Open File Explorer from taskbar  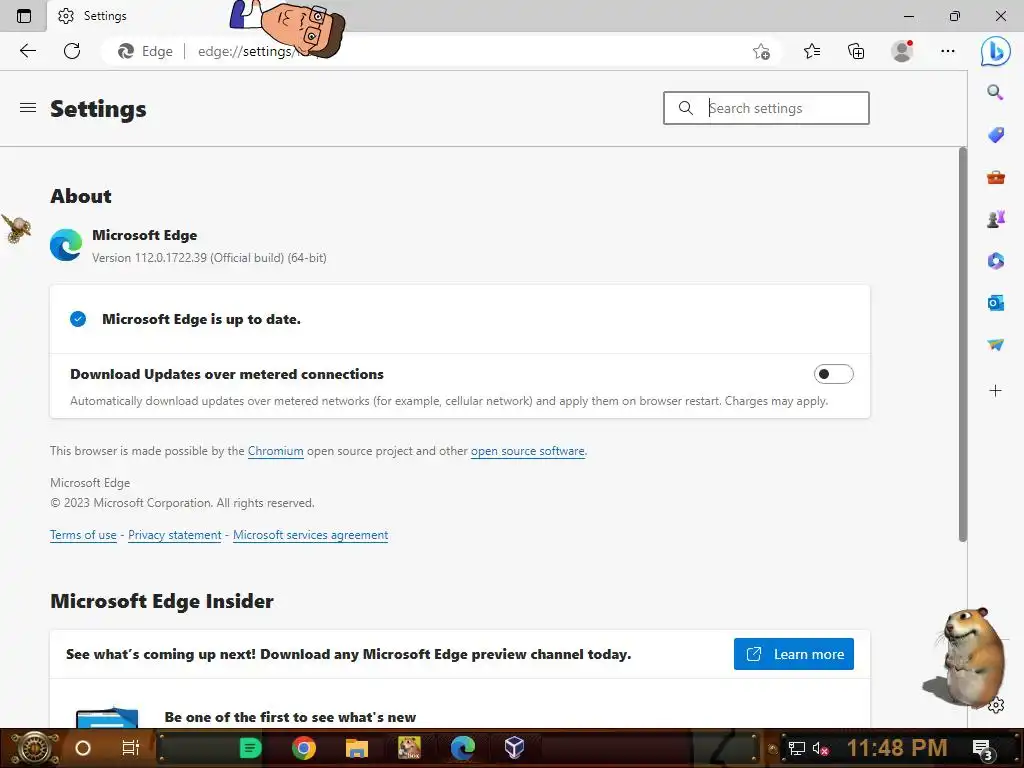click(x=357, y=748)
